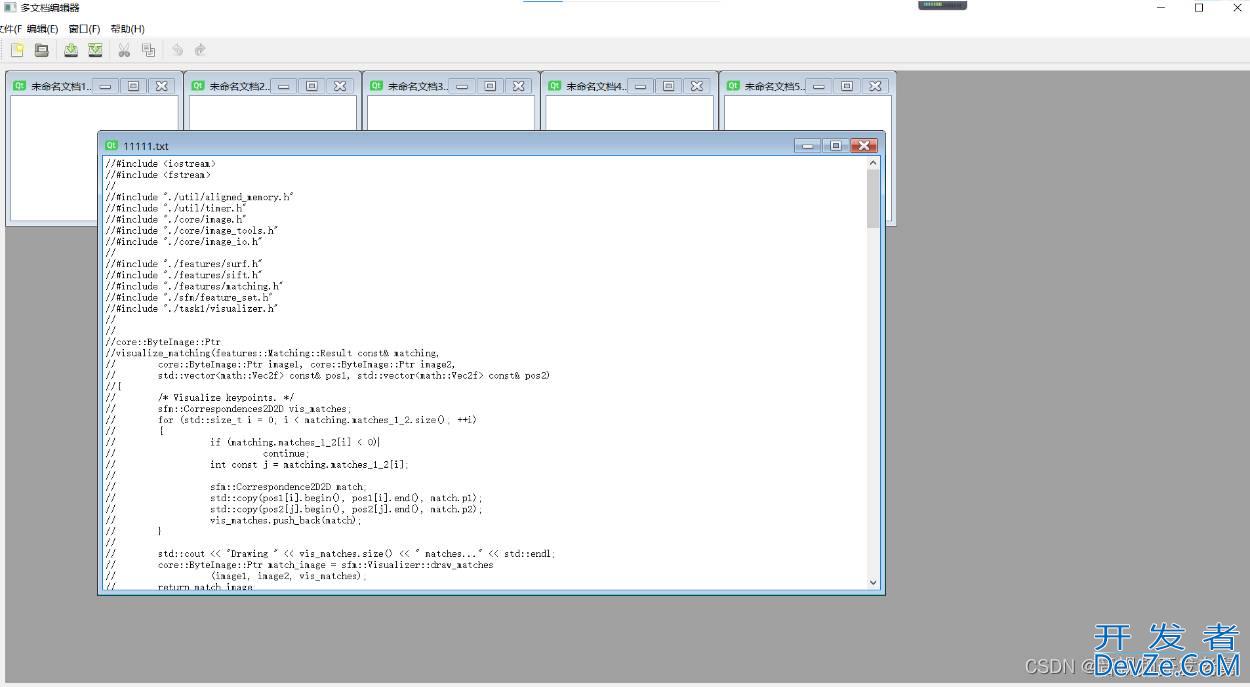The image size is (1250, 687).
Task: Click the Redo arrow toolbar icon
Action: pyautogui.click(x=200, y=50)
